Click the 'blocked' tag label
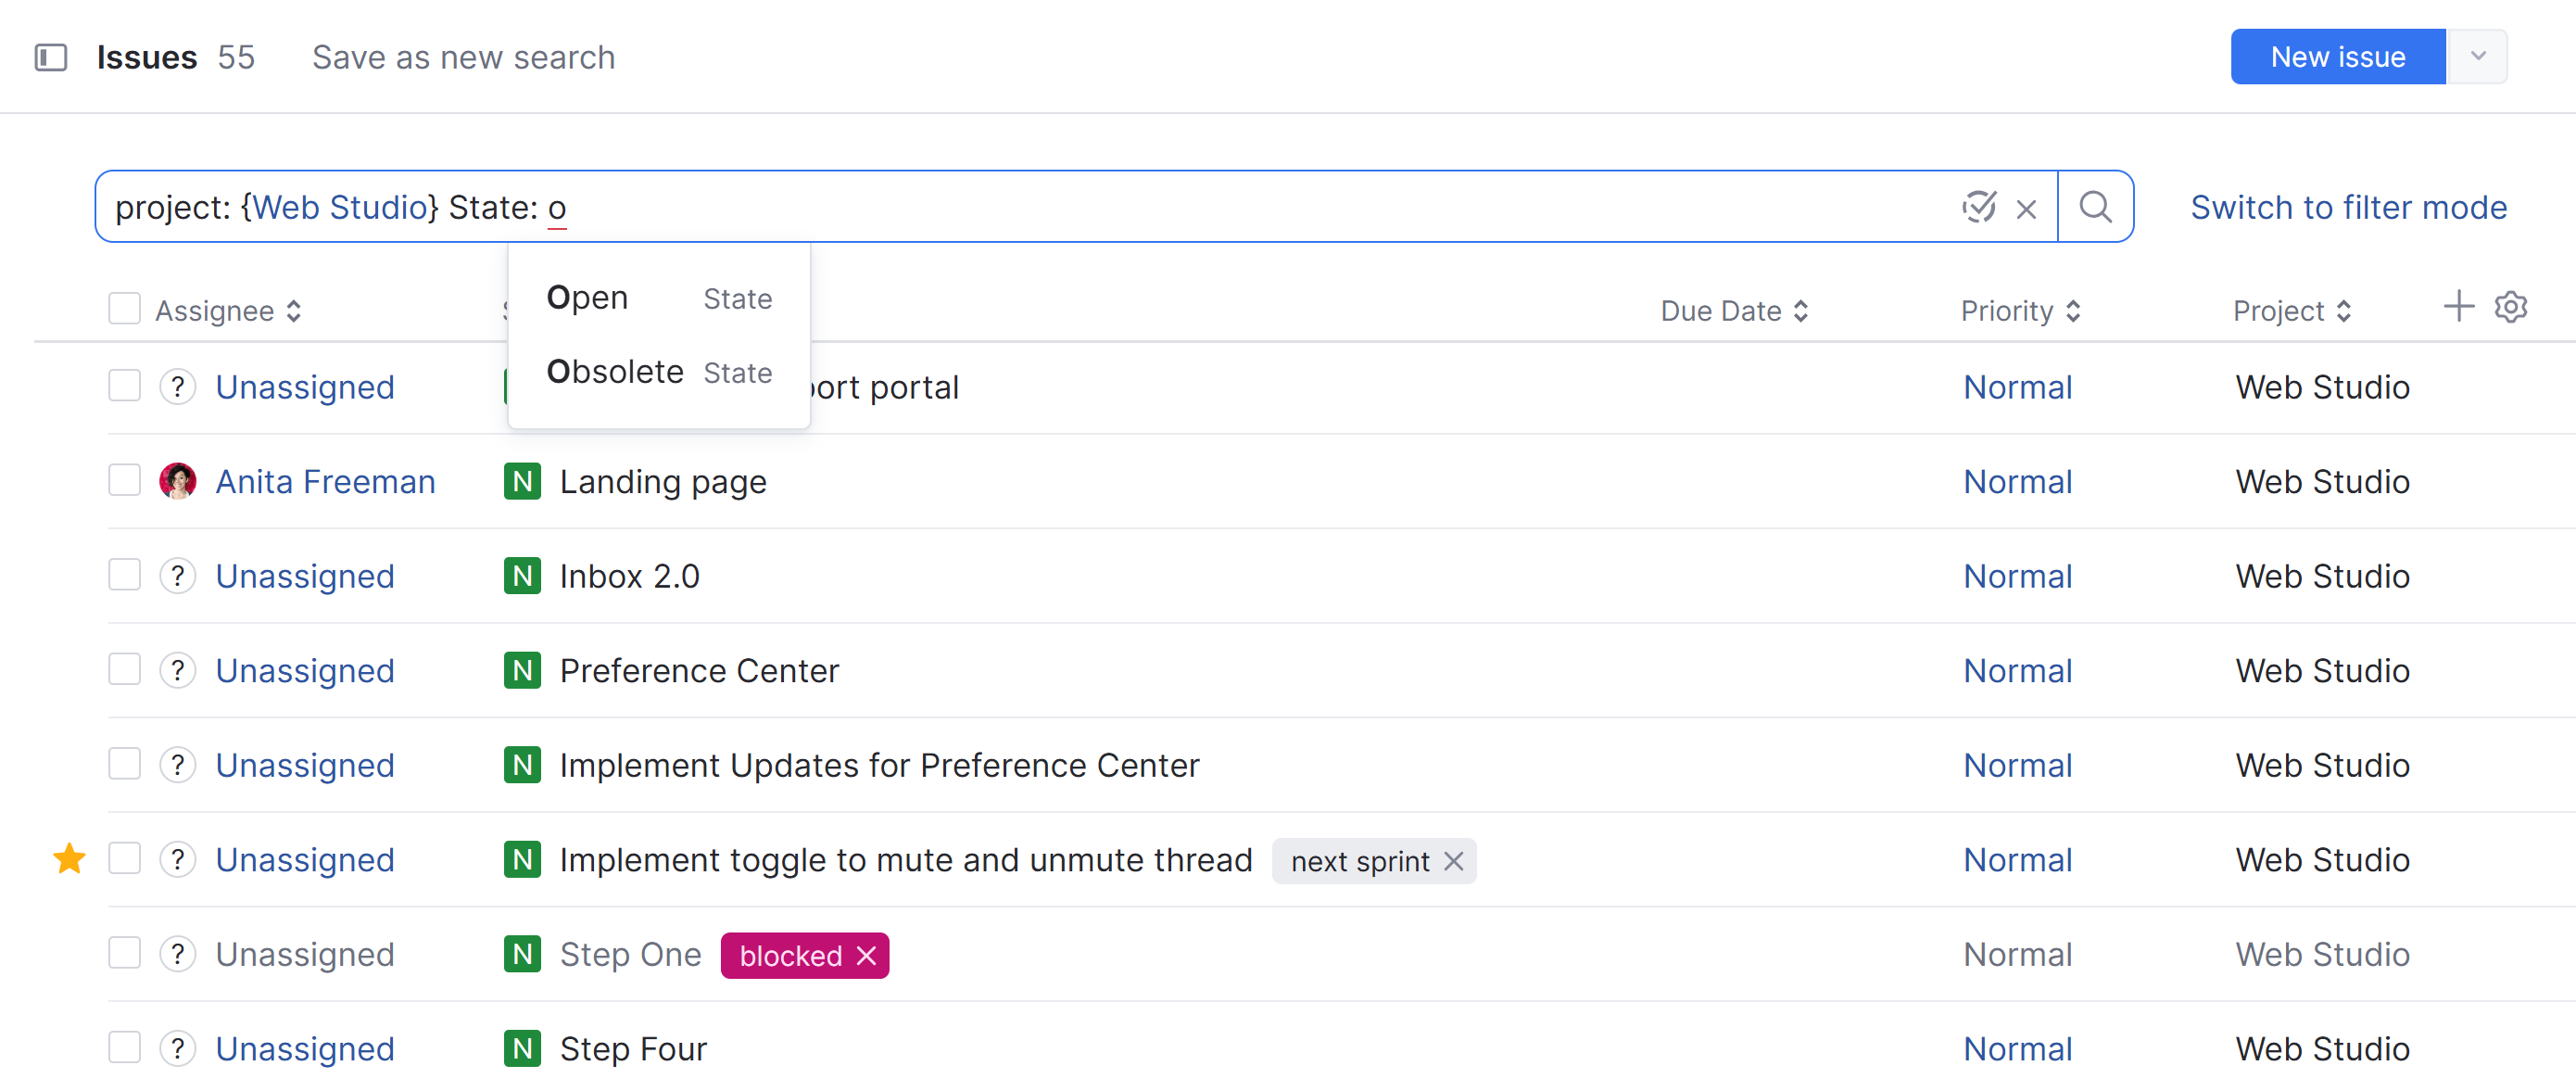The height and width of the screenshot is (1091, 2576). 790,956
